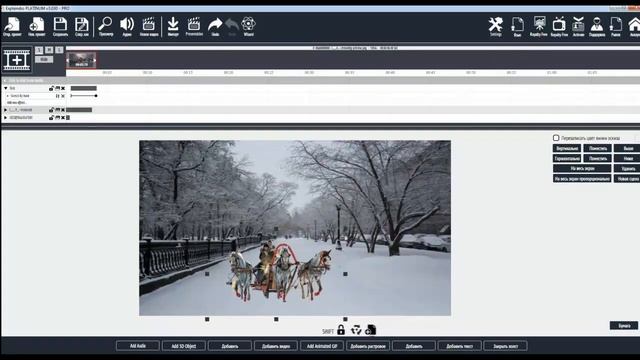This screenshot has width=640, height=360.
Task: Remove the Stretch sub-row with its X
Action: pos(63,96)
